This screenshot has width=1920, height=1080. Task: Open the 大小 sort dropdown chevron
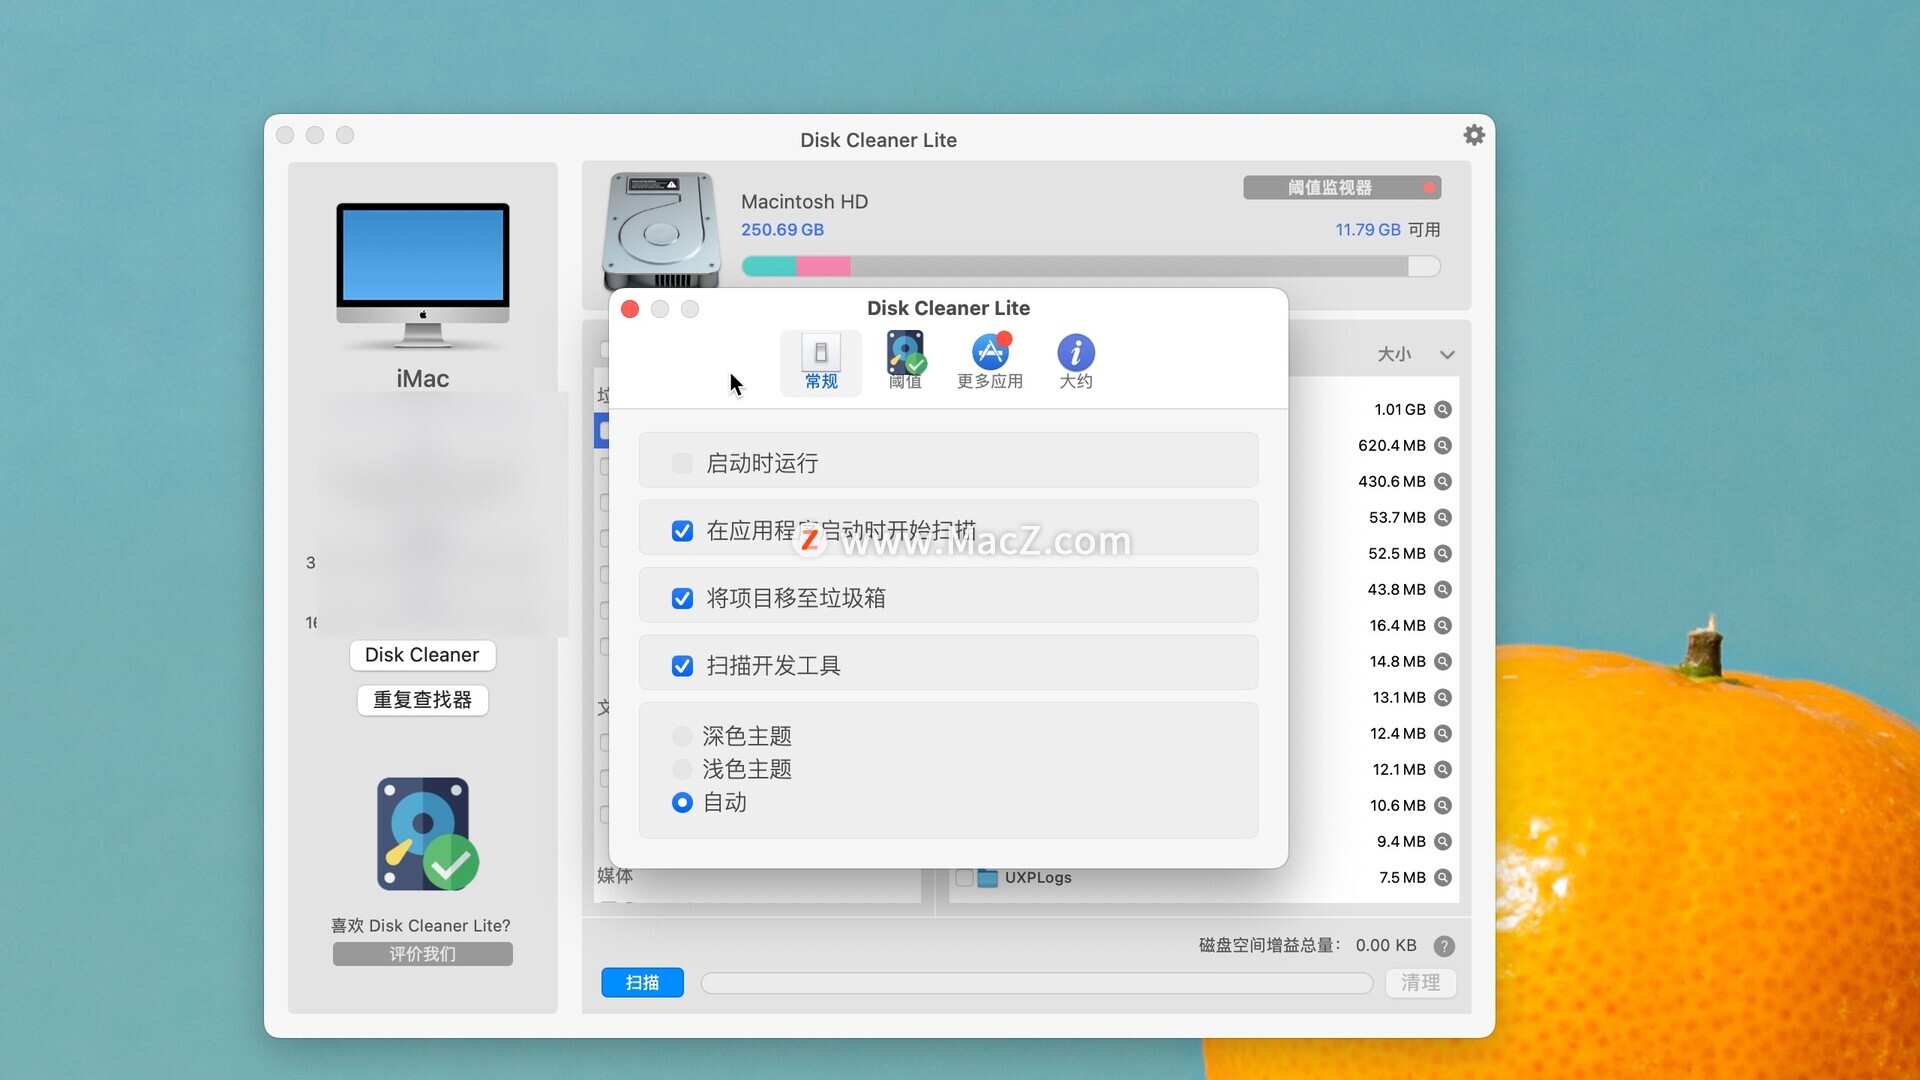click(x=1447, y=355)
